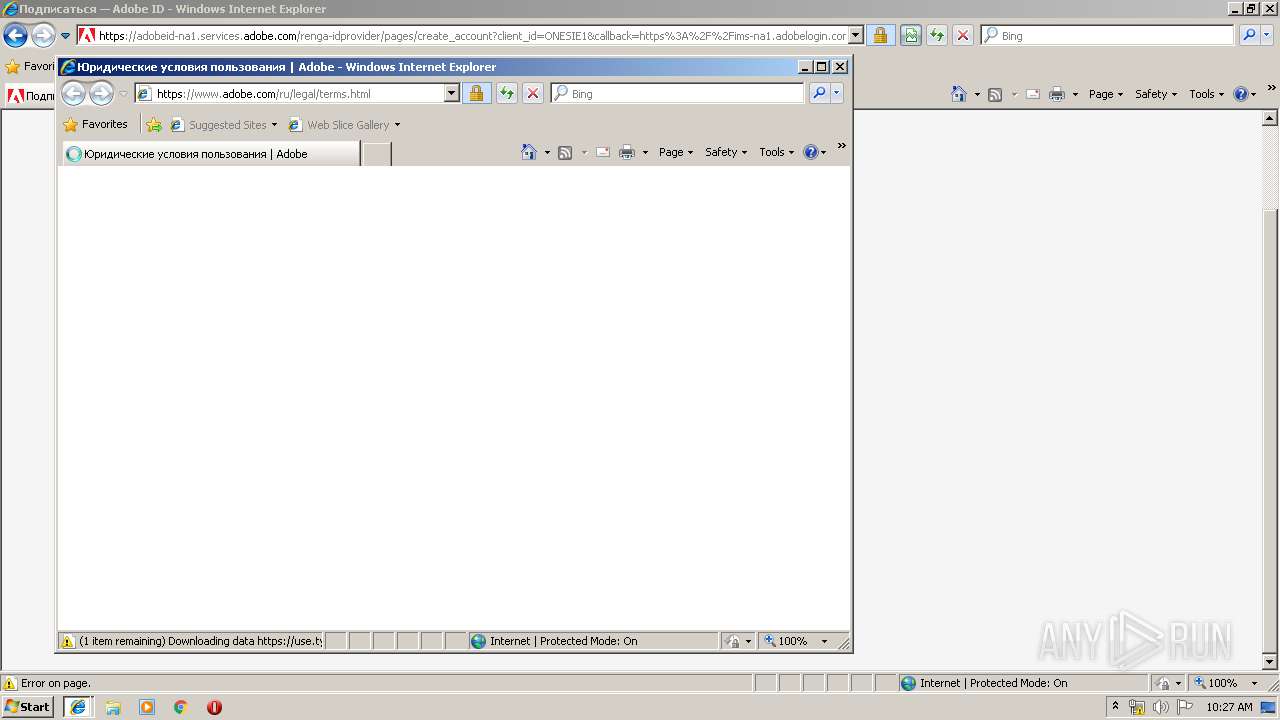
Task: Open Safety menu in front window
Action: [x=726, y=152]
